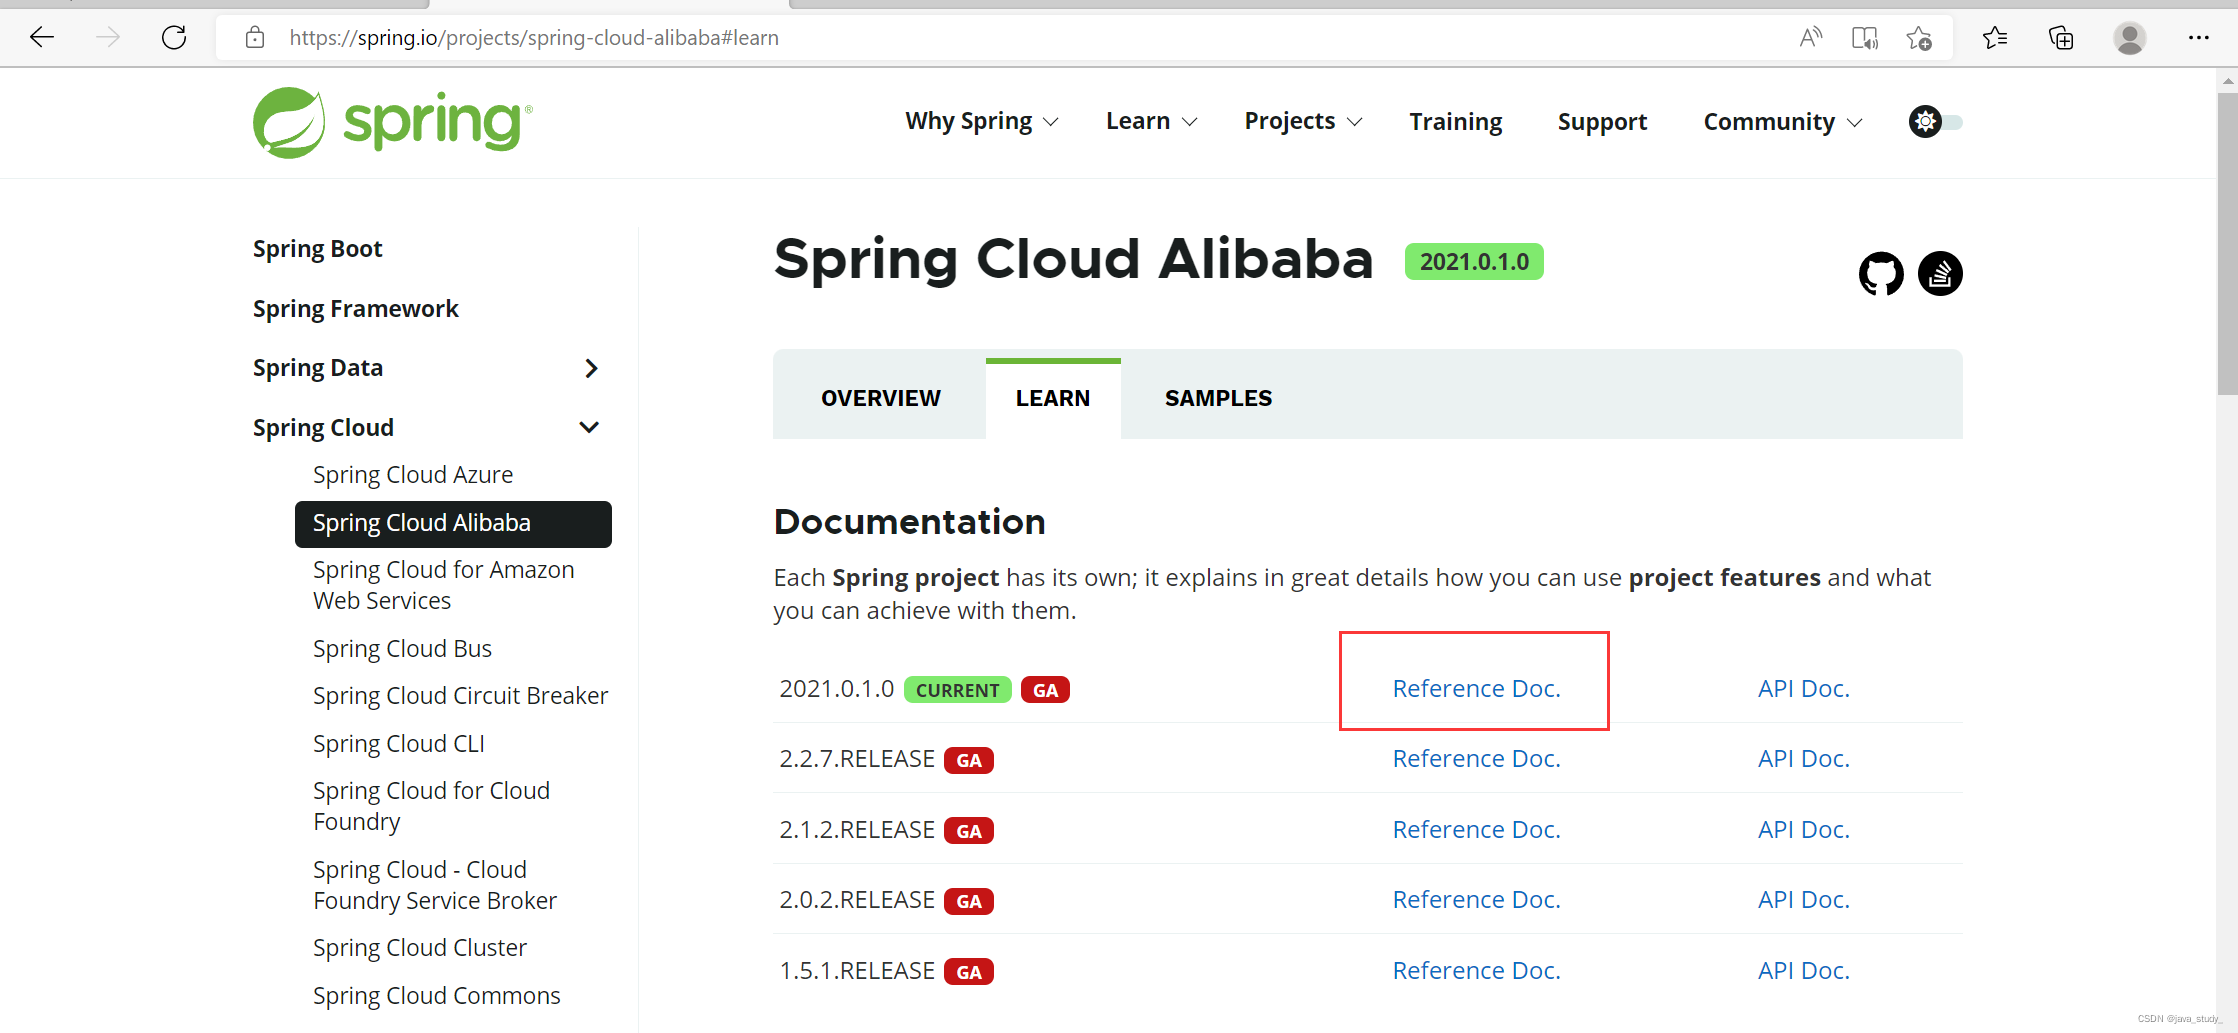Click the CURRENT badge in the first row
The height and width of the screenshot is (1033, 2238).
point(957,690)
